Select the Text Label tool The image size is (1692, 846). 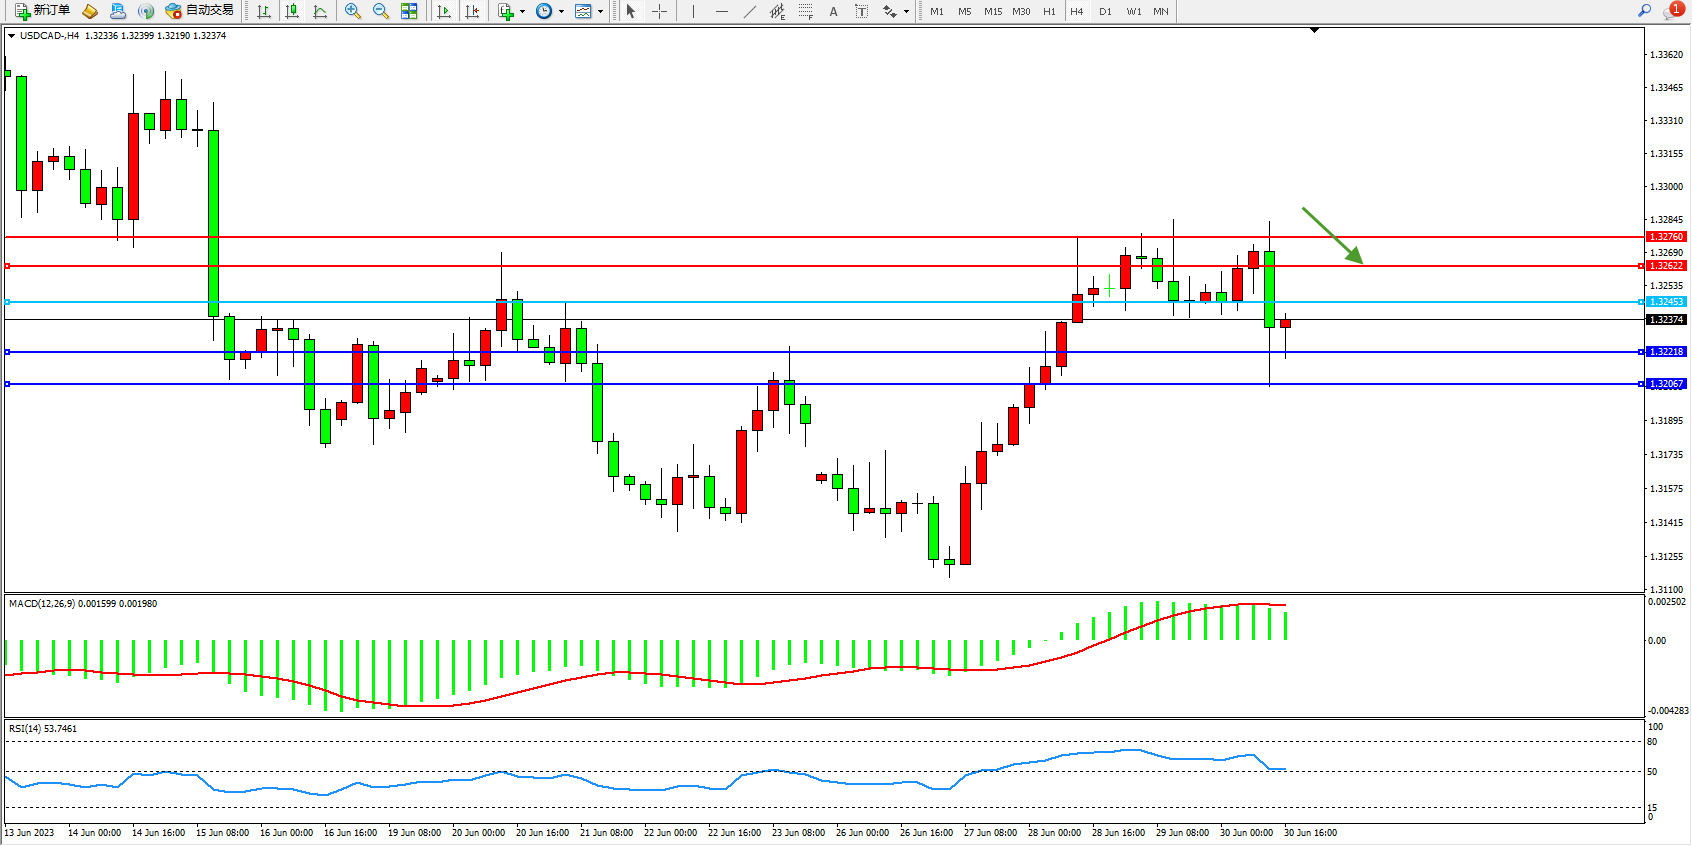coord(861,11)
